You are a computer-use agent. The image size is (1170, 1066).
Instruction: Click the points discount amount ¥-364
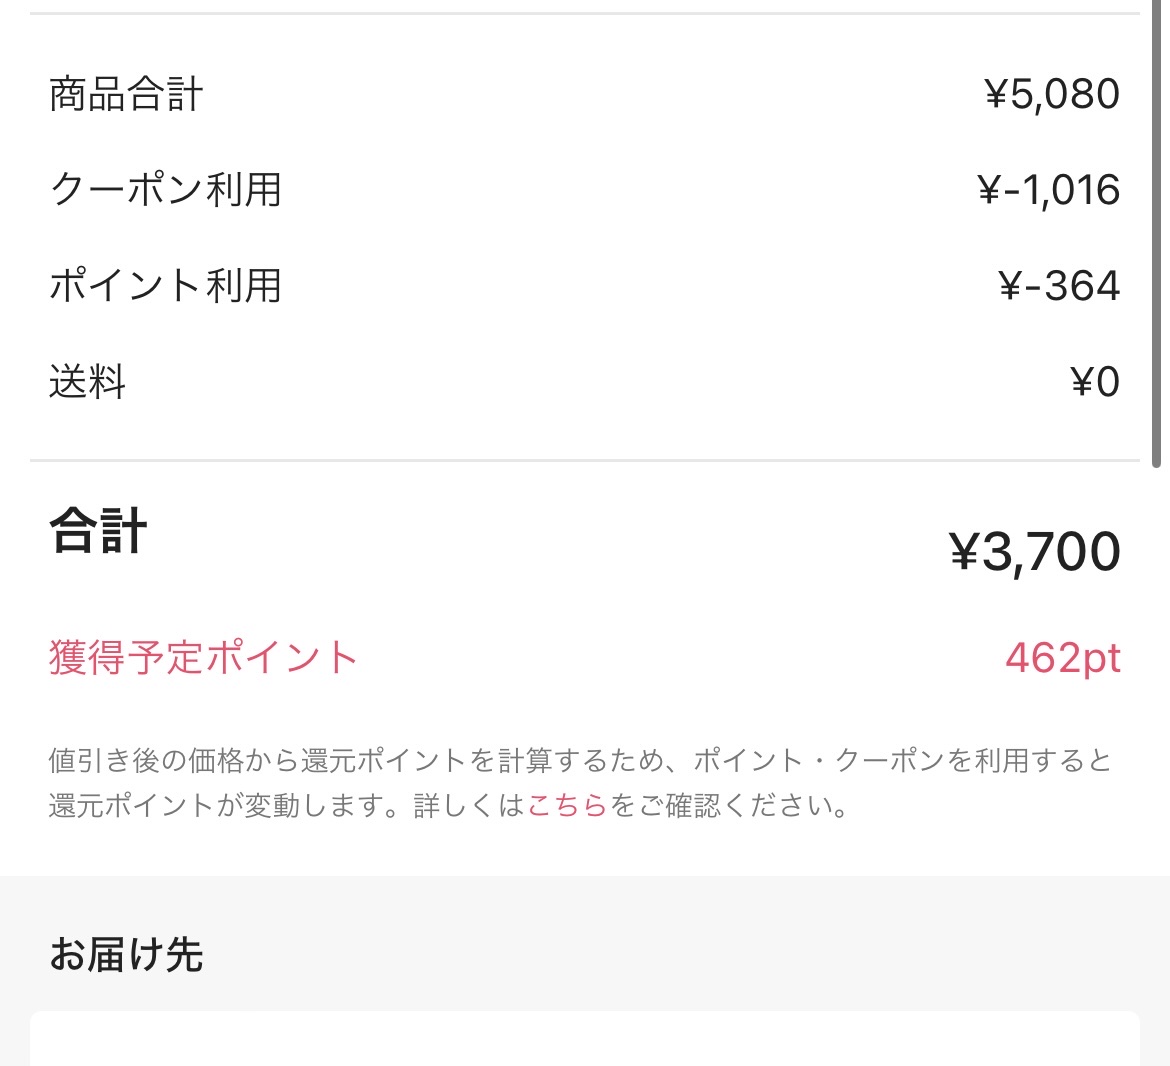click(x=1062, y=286)
